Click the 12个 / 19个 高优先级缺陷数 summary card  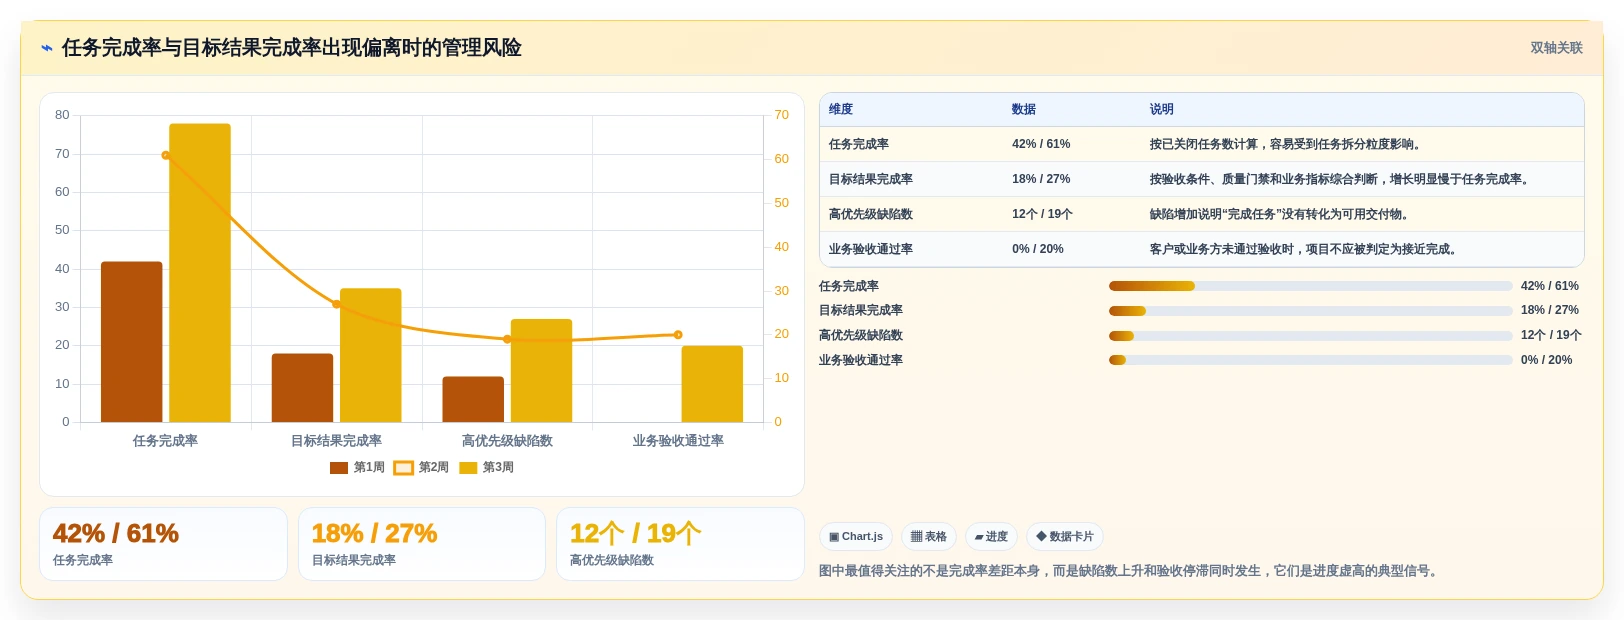point(680,544)
